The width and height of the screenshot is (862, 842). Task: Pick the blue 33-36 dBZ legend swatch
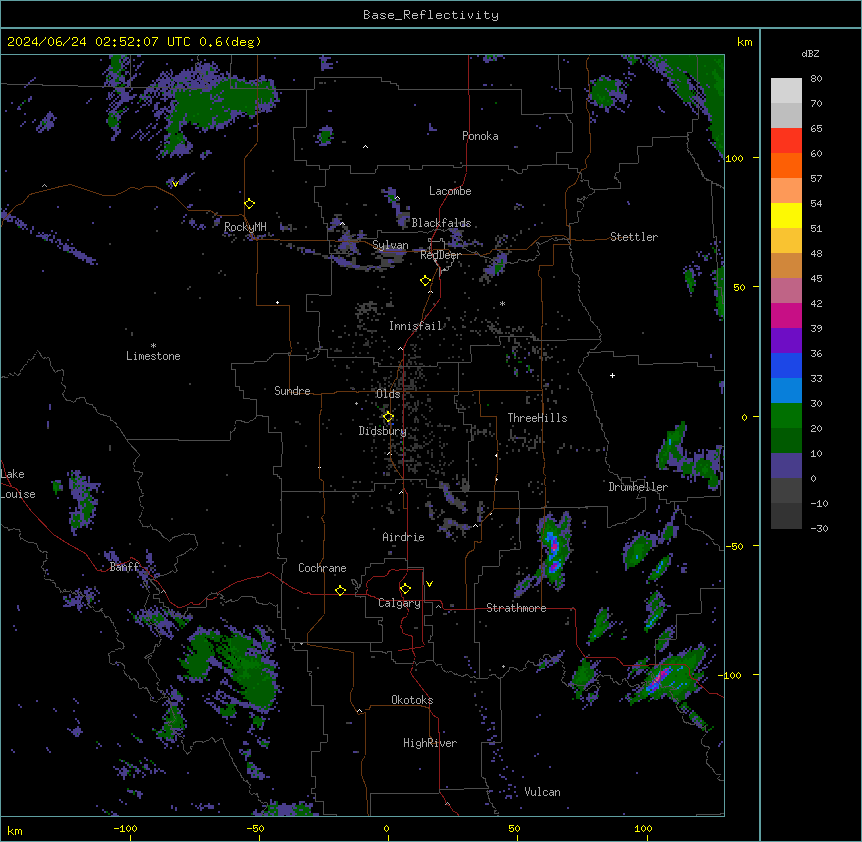[x=786, y=365]
